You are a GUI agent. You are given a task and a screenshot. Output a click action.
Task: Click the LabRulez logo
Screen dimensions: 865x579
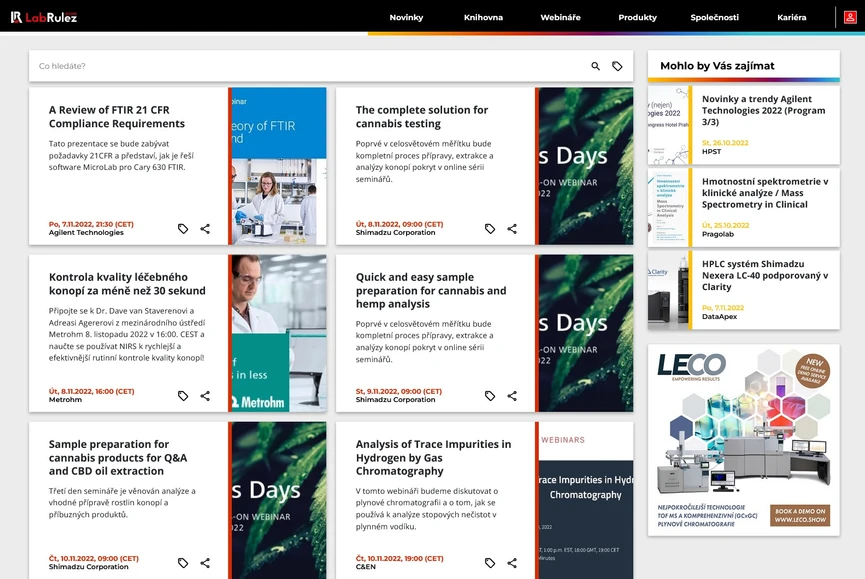(x=44, y=17)
